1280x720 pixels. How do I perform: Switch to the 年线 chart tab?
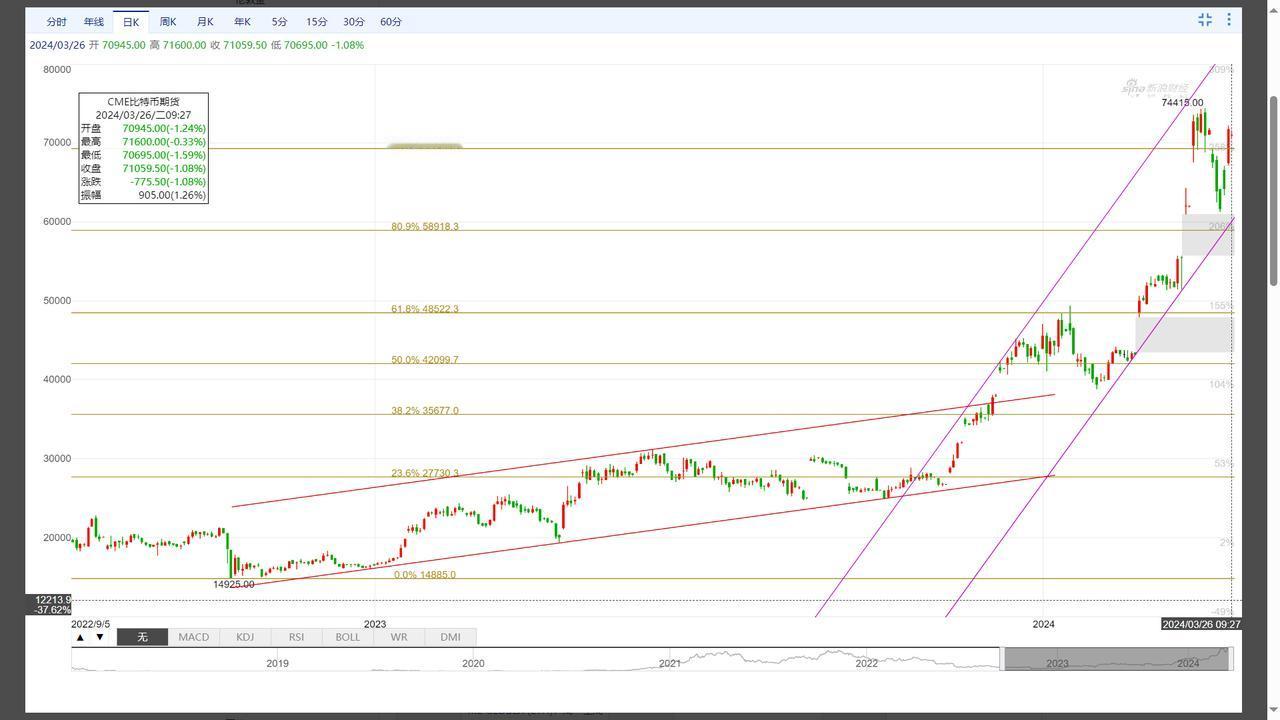[x=94, y=21]
